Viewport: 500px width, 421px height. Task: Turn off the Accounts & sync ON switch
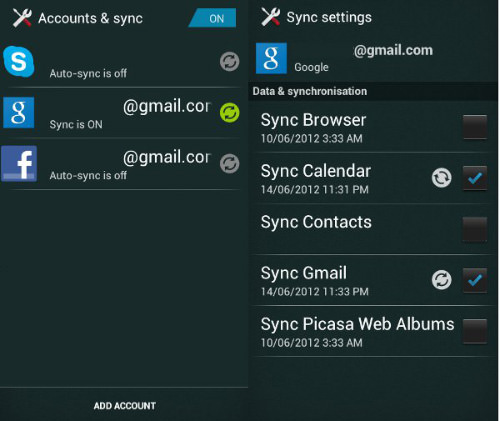212,18
